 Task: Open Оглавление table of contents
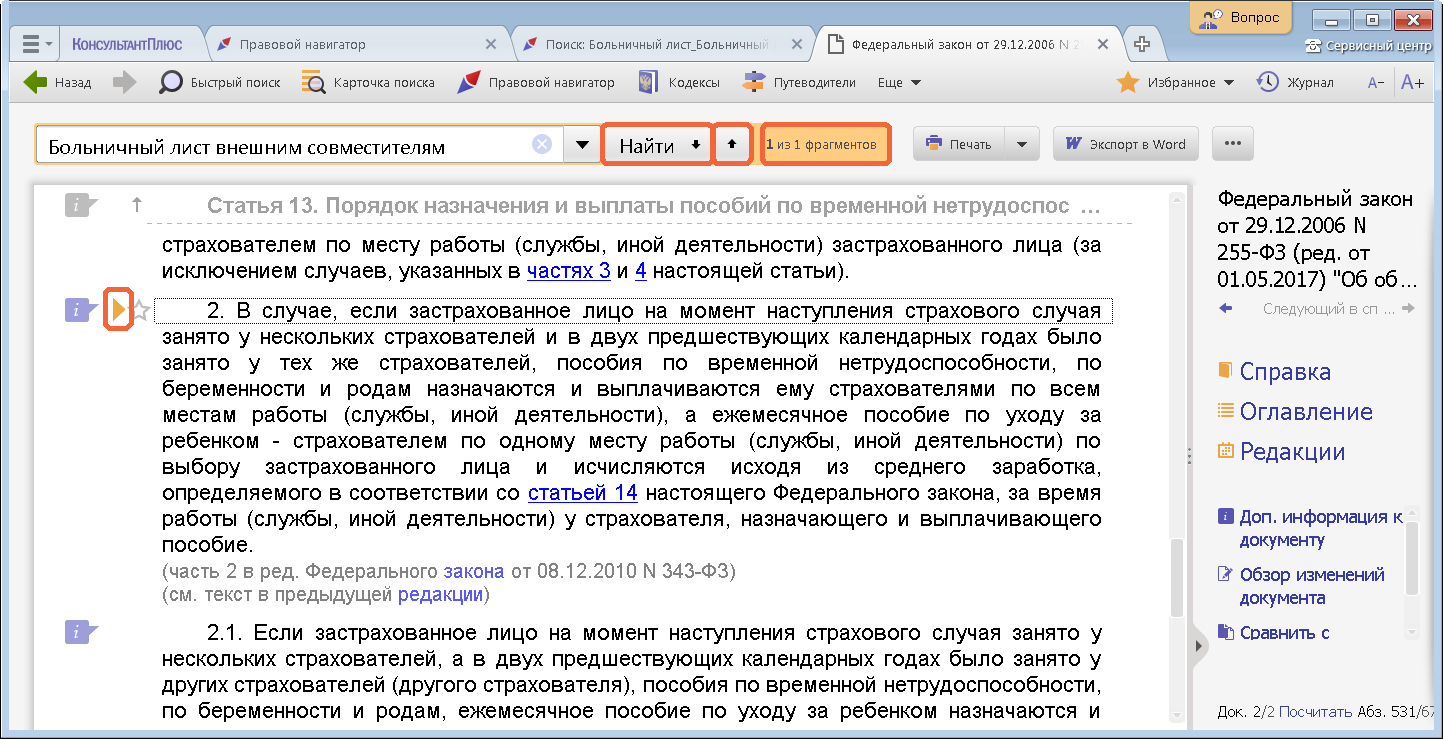pos(1295,412)
